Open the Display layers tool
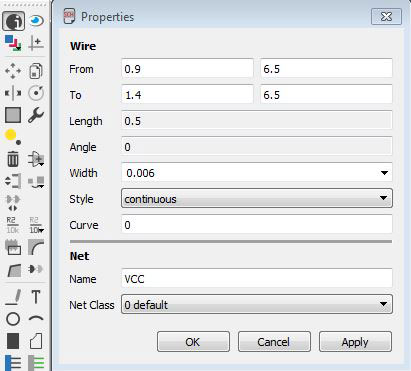 (x=13, y=43)
